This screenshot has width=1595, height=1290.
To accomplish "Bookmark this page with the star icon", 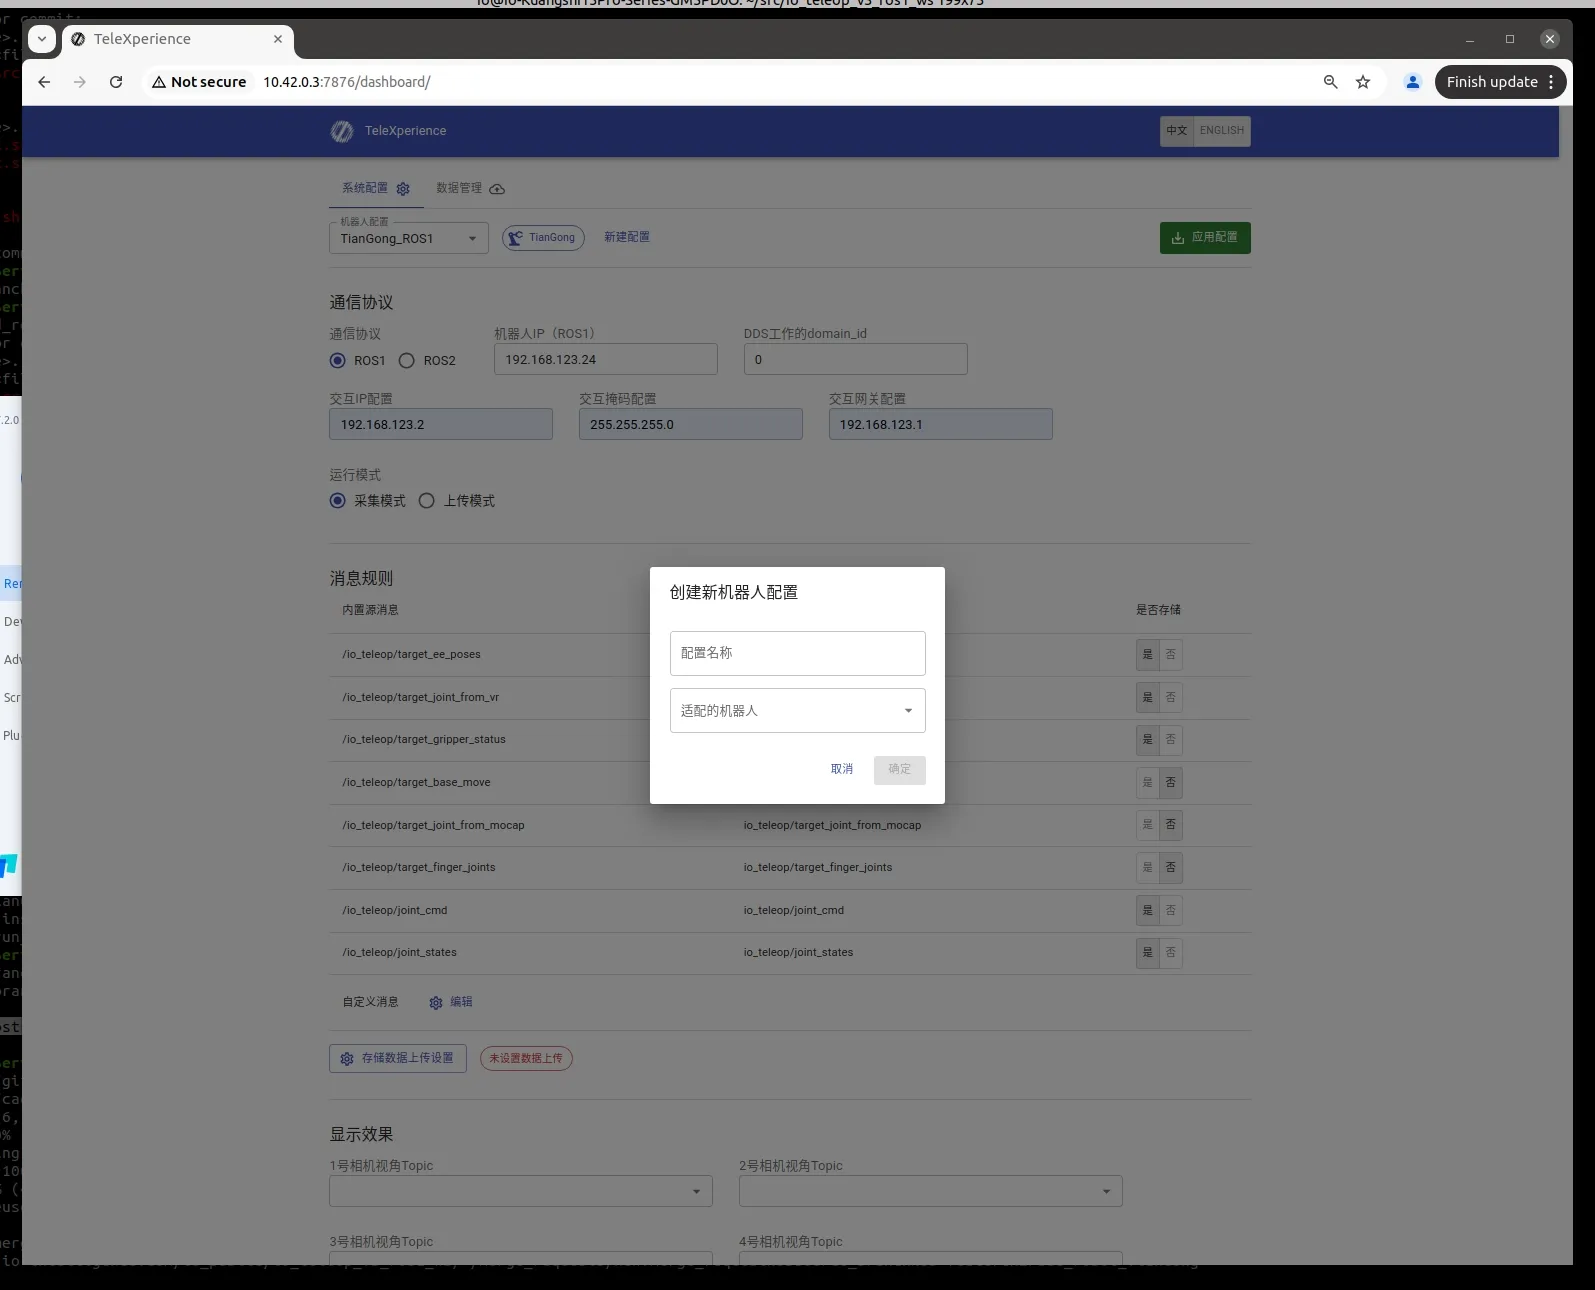I will pos(1363,82).
